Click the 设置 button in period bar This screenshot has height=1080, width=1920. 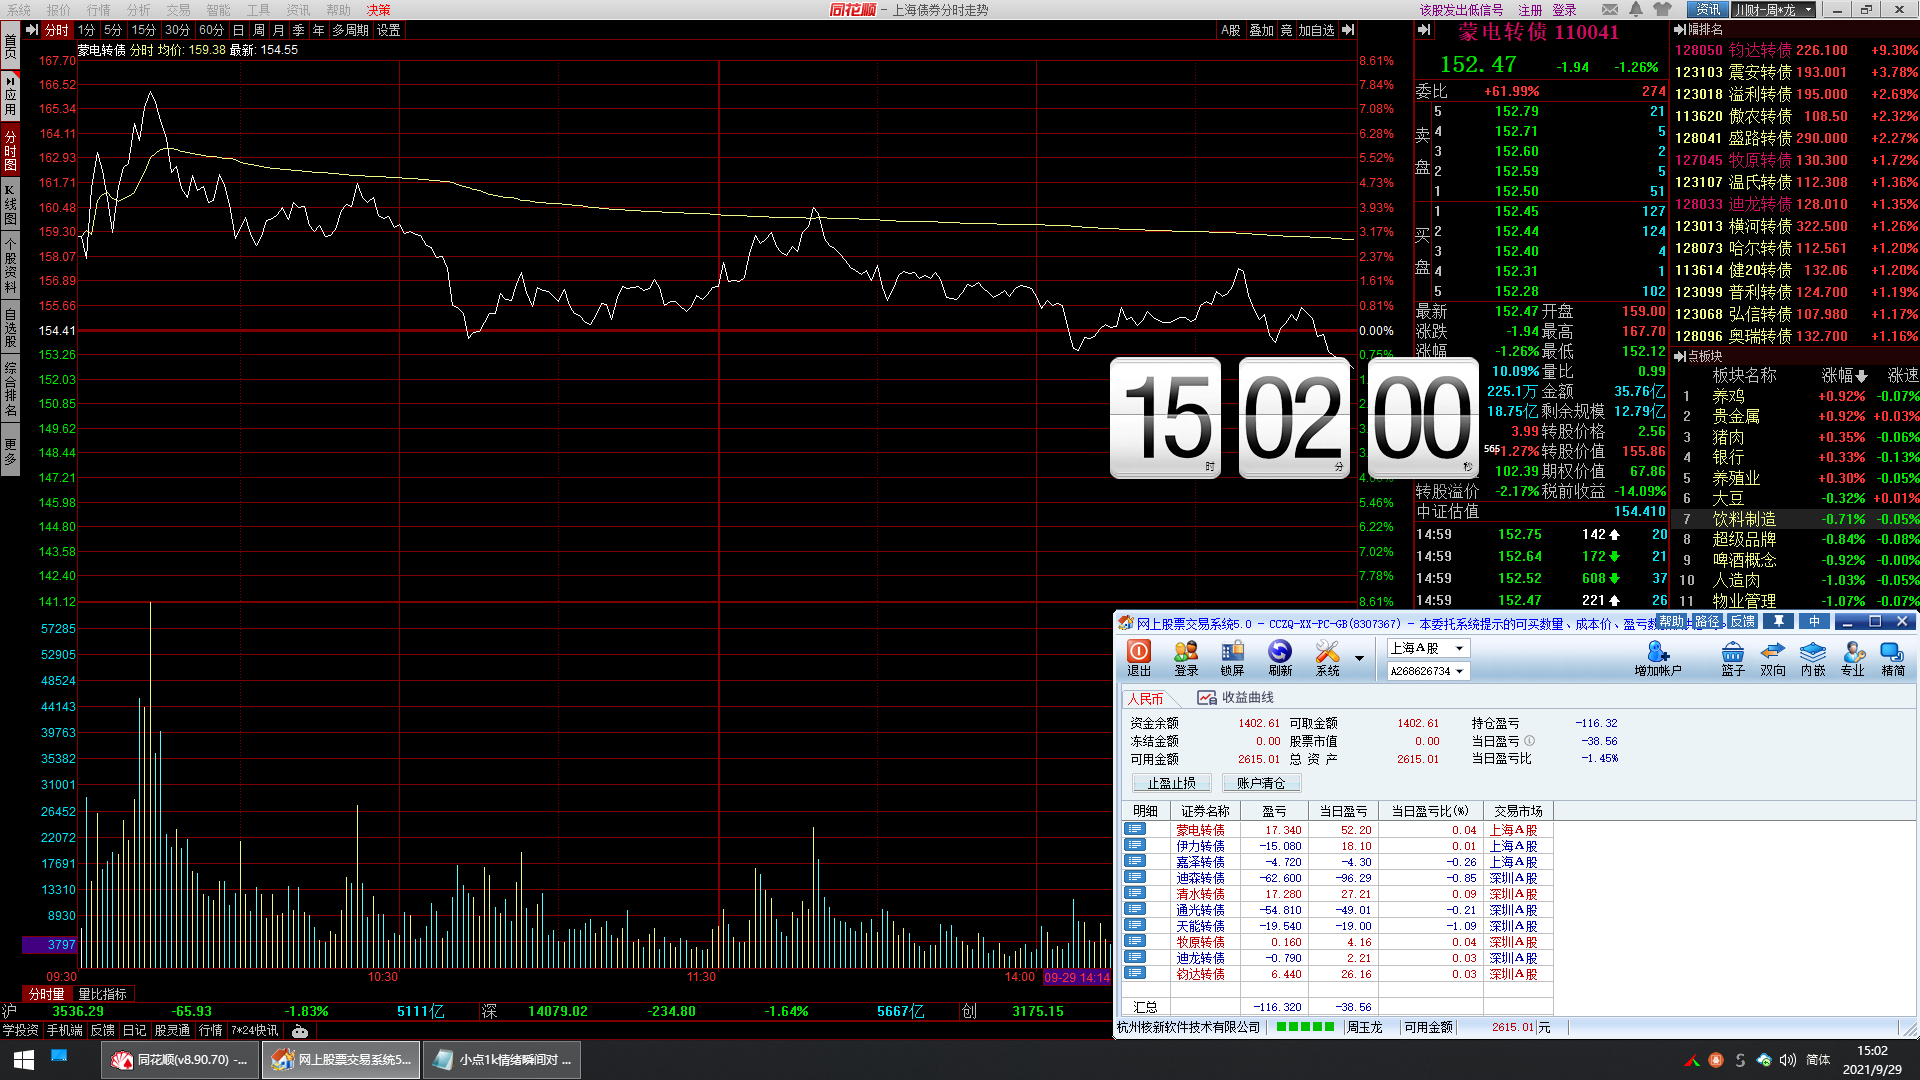point(389,30)
